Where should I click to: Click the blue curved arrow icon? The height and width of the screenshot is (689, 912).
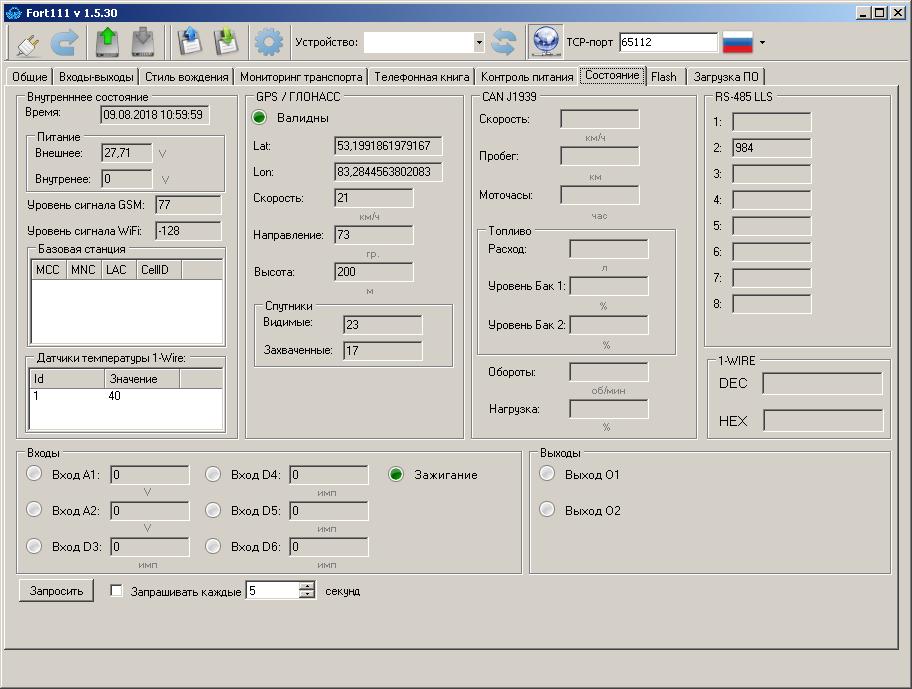64,42
